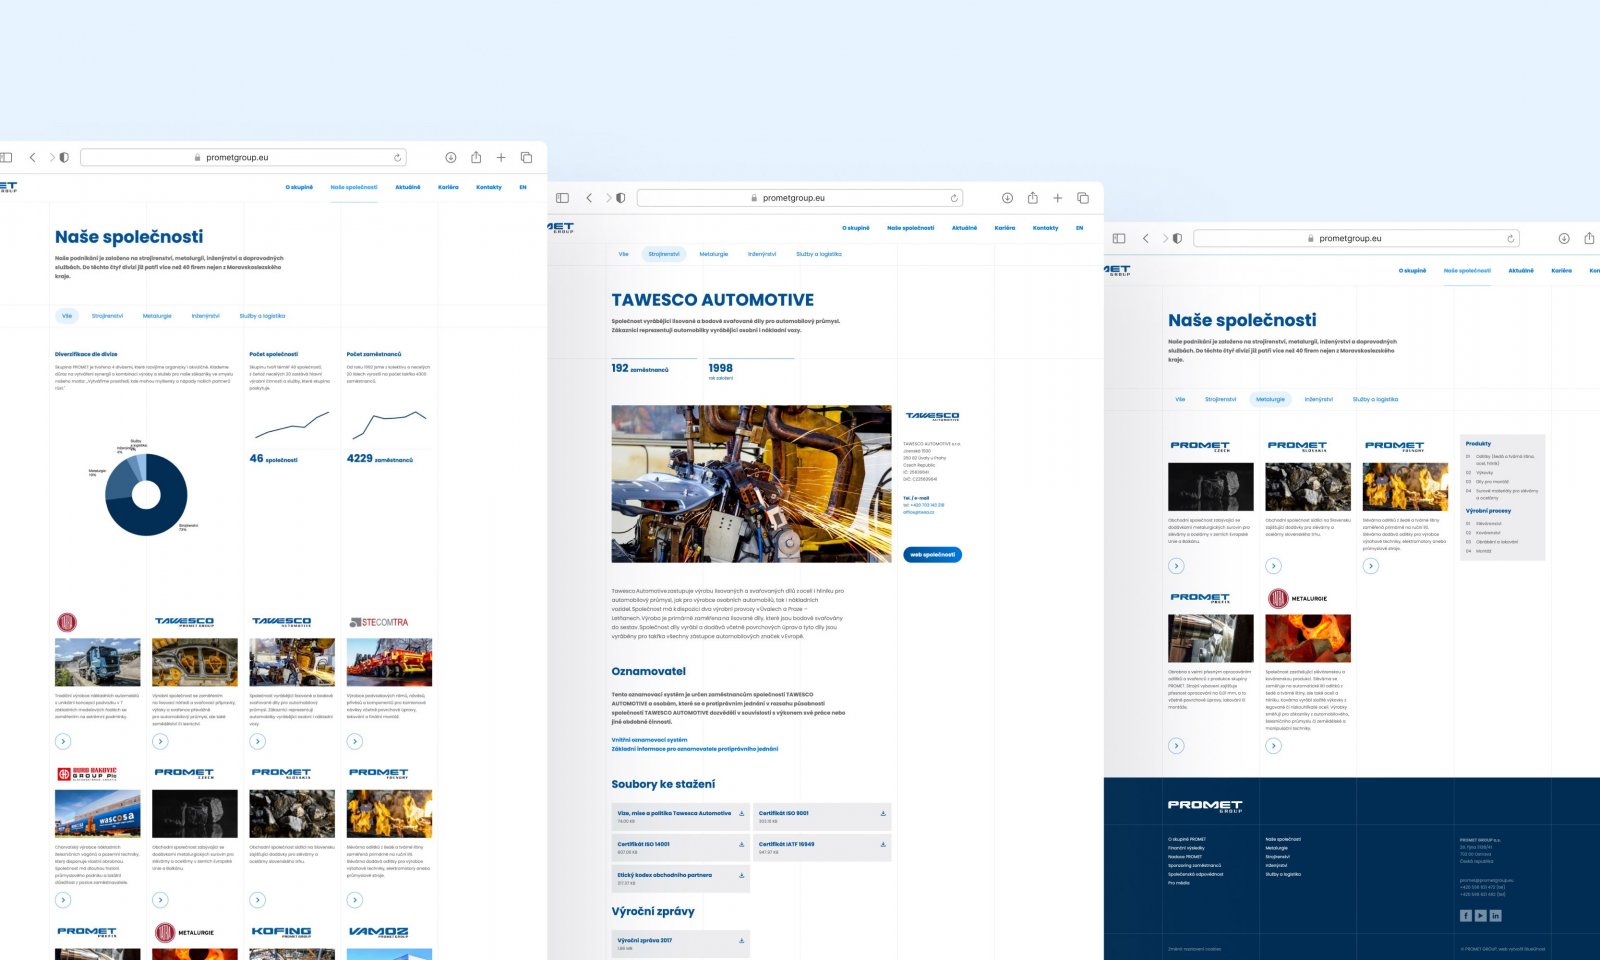This screenshot has width=1600, height=960.
Task: Open Naše společnosti in middle window nav
Action: coord(910,228)
